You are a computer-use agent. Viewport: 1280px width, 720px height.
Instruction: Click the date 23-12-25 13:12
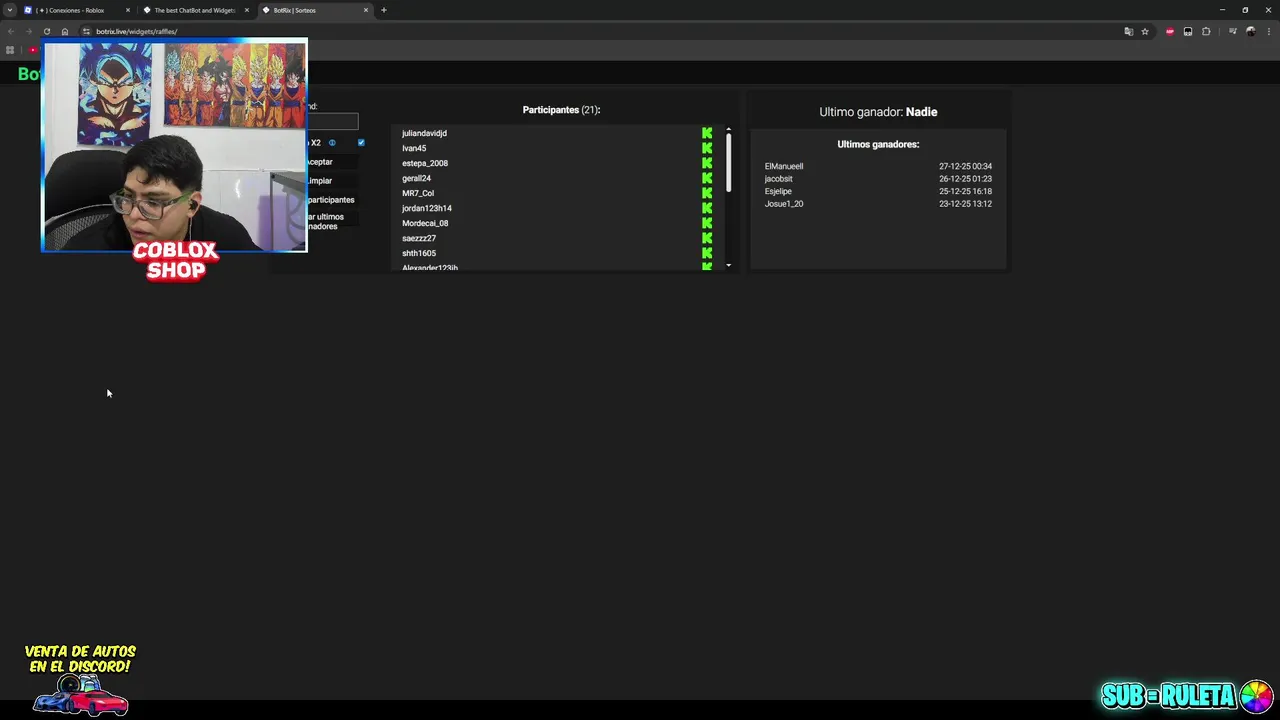(x=965, y=204)
